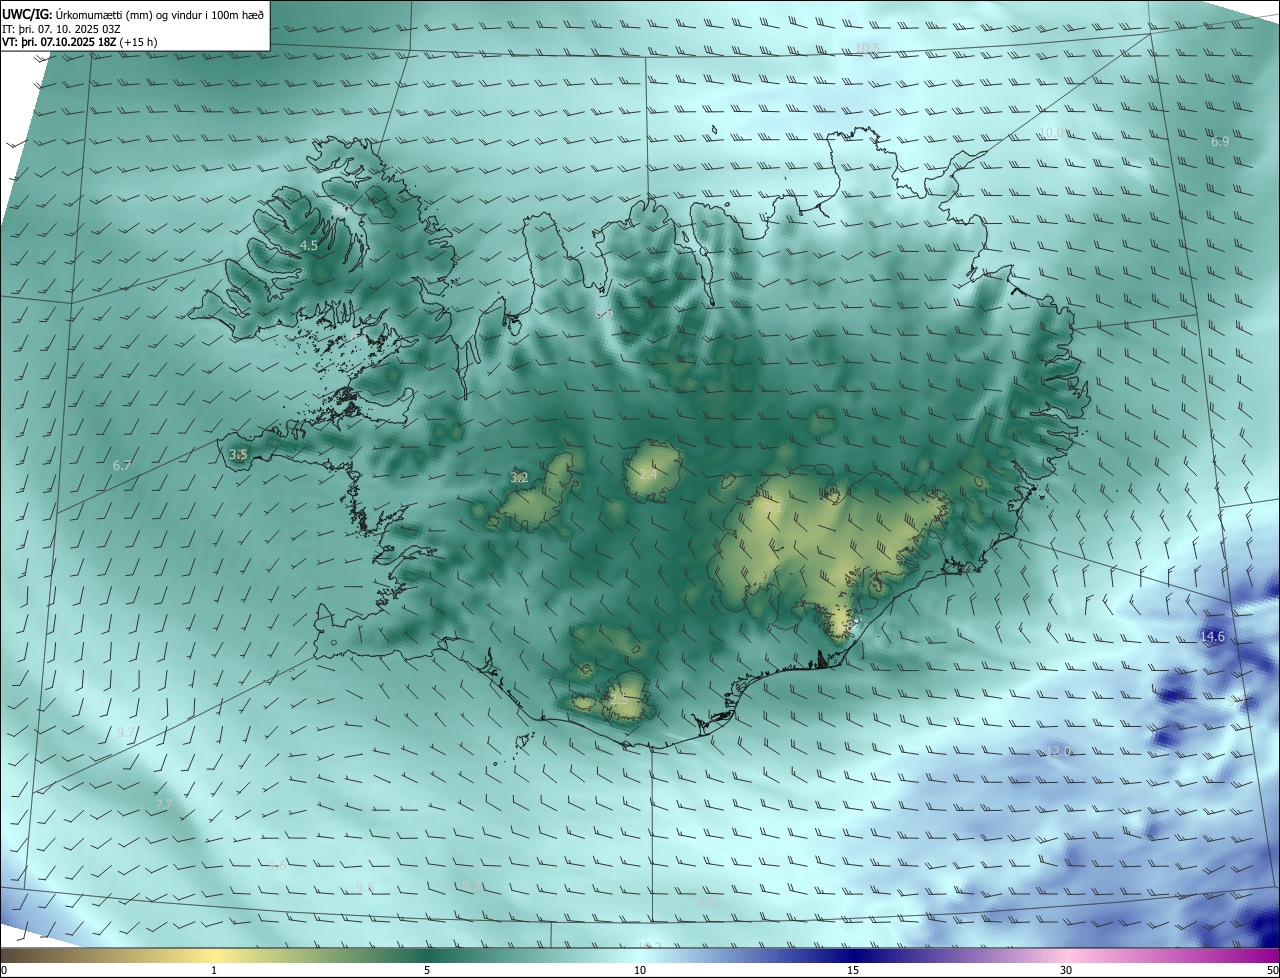Click the VT valid time line '18Z (+15 h)'
Image resolution: width=1280 pixels, height=978 pixels.
tap(80, 42)
